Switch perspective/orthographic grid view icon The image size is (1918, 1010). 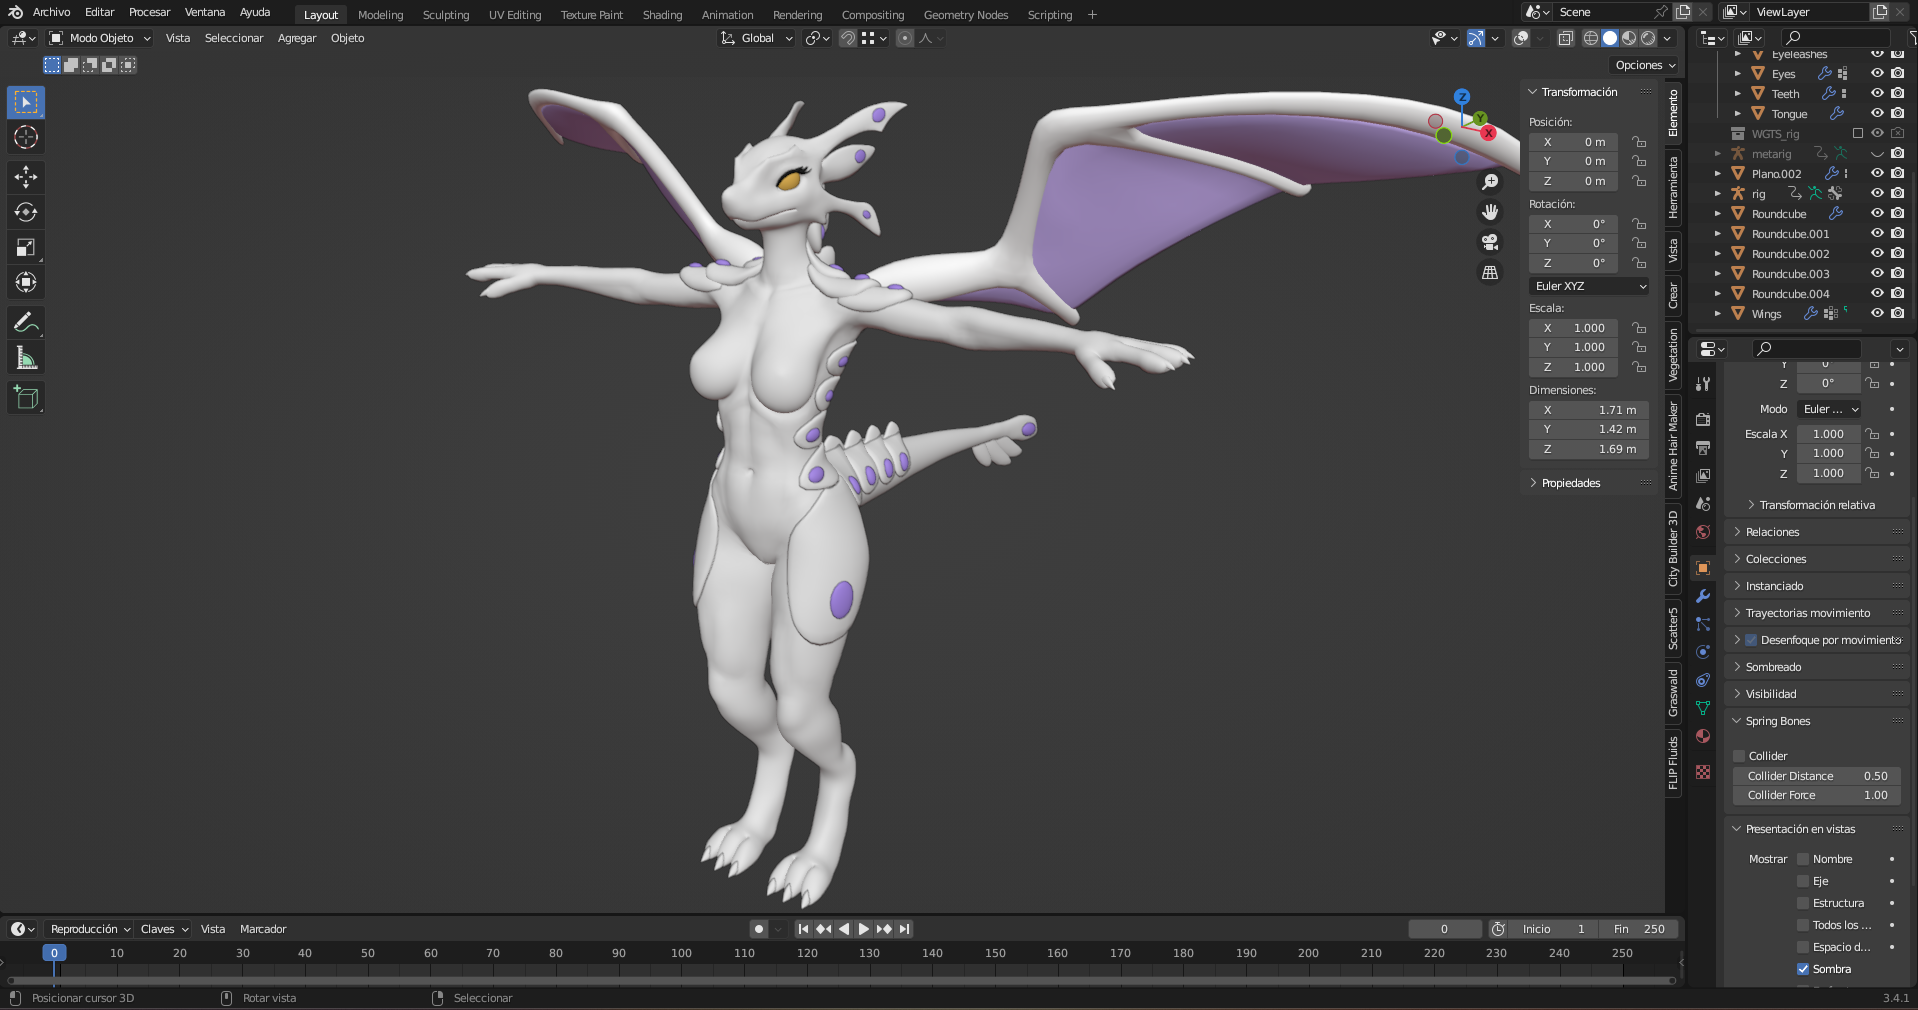(x=1490, y=272)
